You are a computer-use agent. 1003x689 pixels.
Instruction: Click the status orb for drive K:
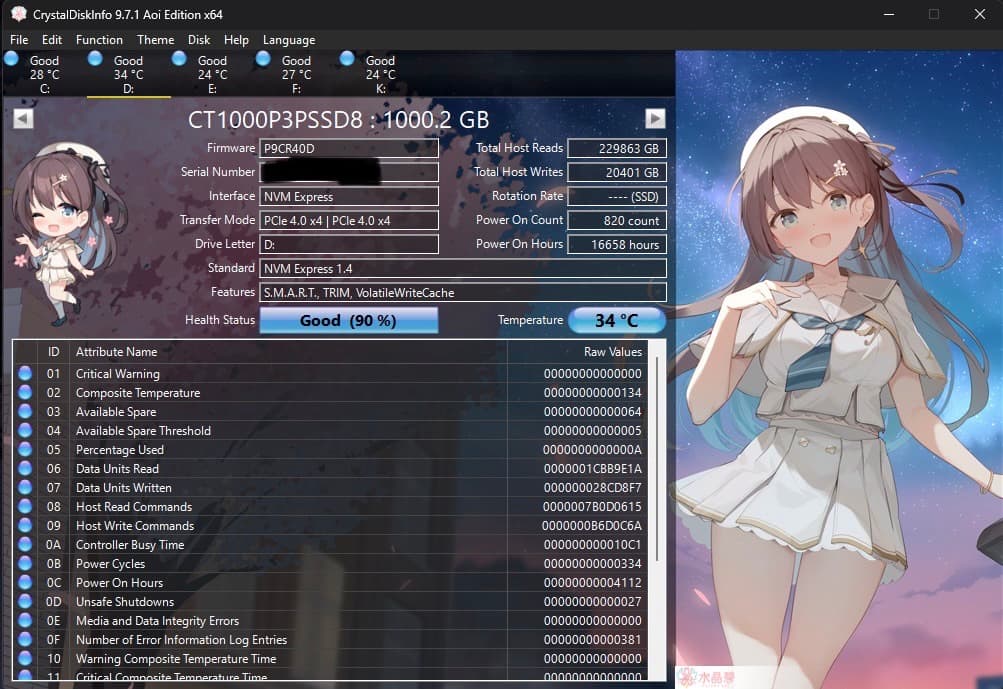[x=347, y=59]
